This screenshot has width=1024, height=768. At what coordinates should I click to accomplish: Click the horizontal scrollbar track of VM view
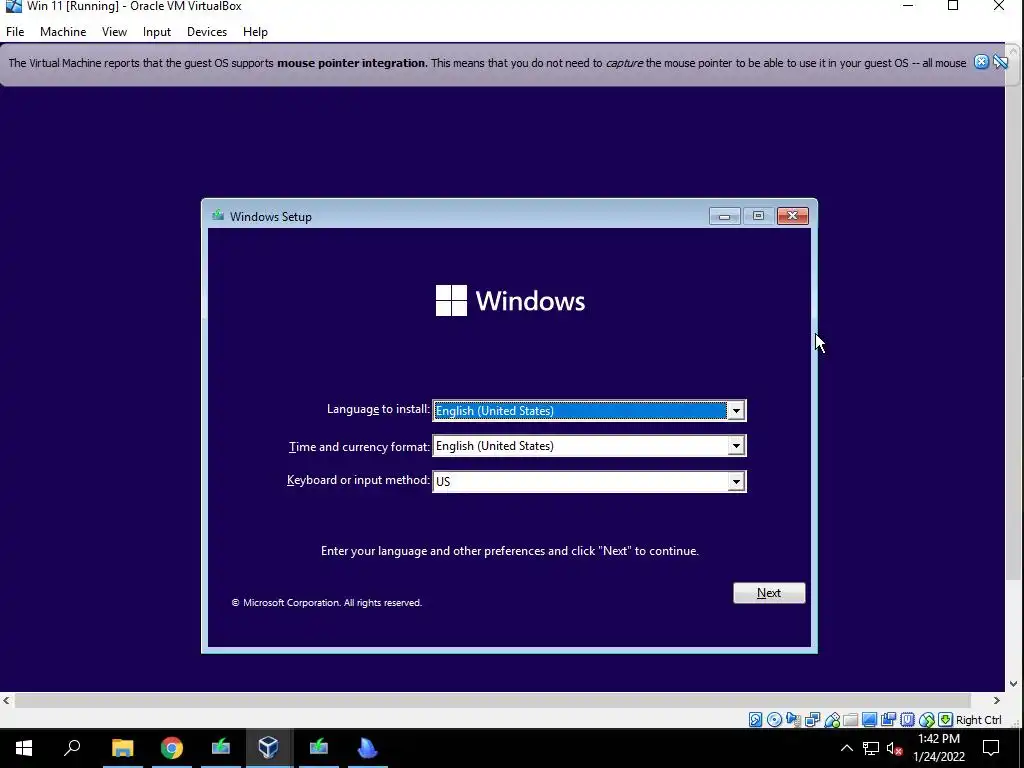coord(502,701)
